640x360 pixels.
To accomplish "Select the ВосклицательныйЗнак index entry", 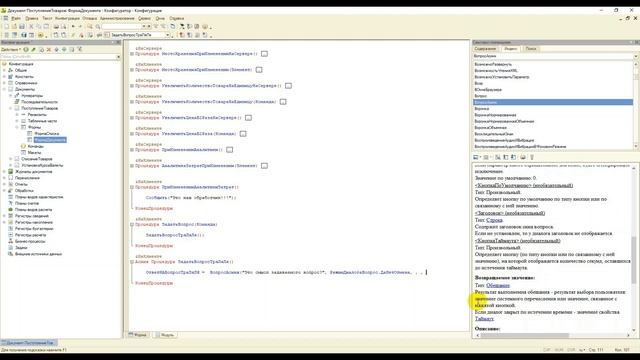I will tap(494, 134).
